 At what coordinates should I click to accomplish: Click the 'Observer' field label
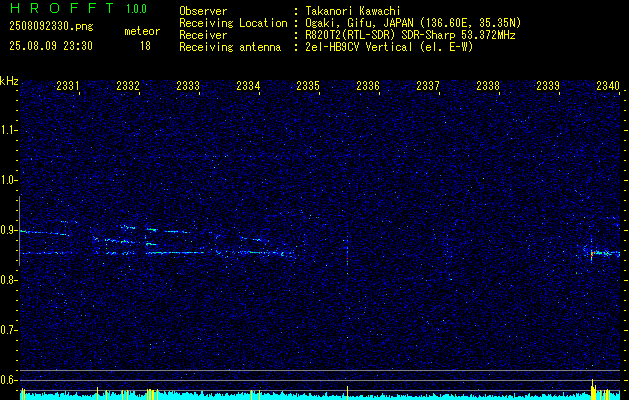click(x=203, y=11)
